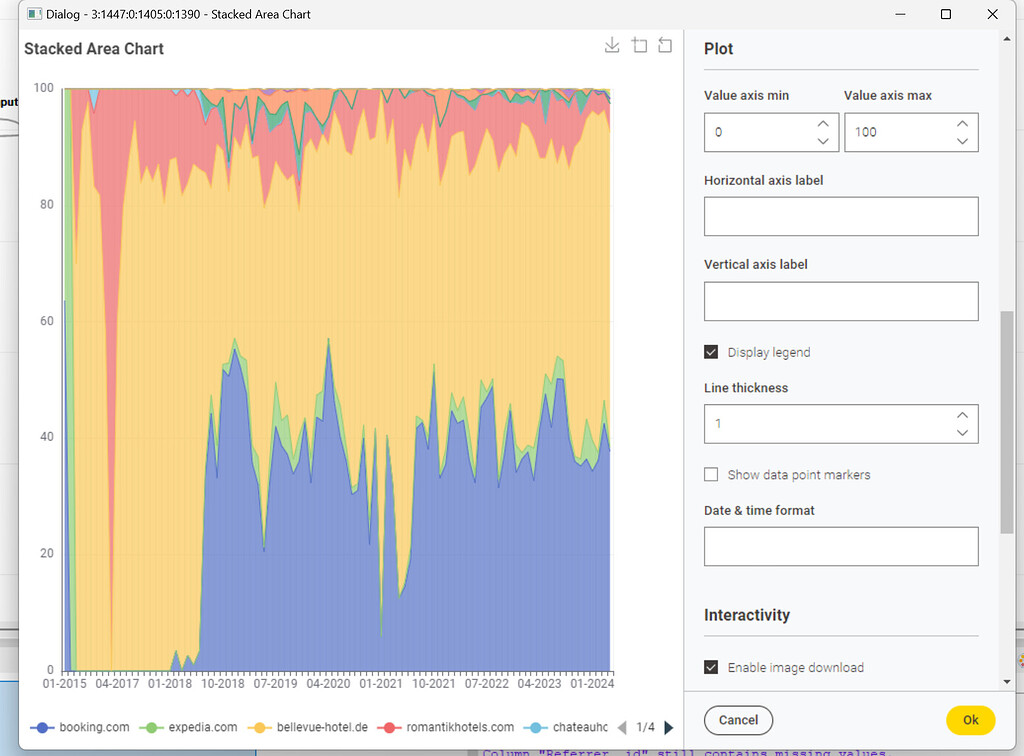Viewport: 1024px width, 756px height.
Task: Increase Line thickness with up arrow
Action: click(x=962, y=415)
